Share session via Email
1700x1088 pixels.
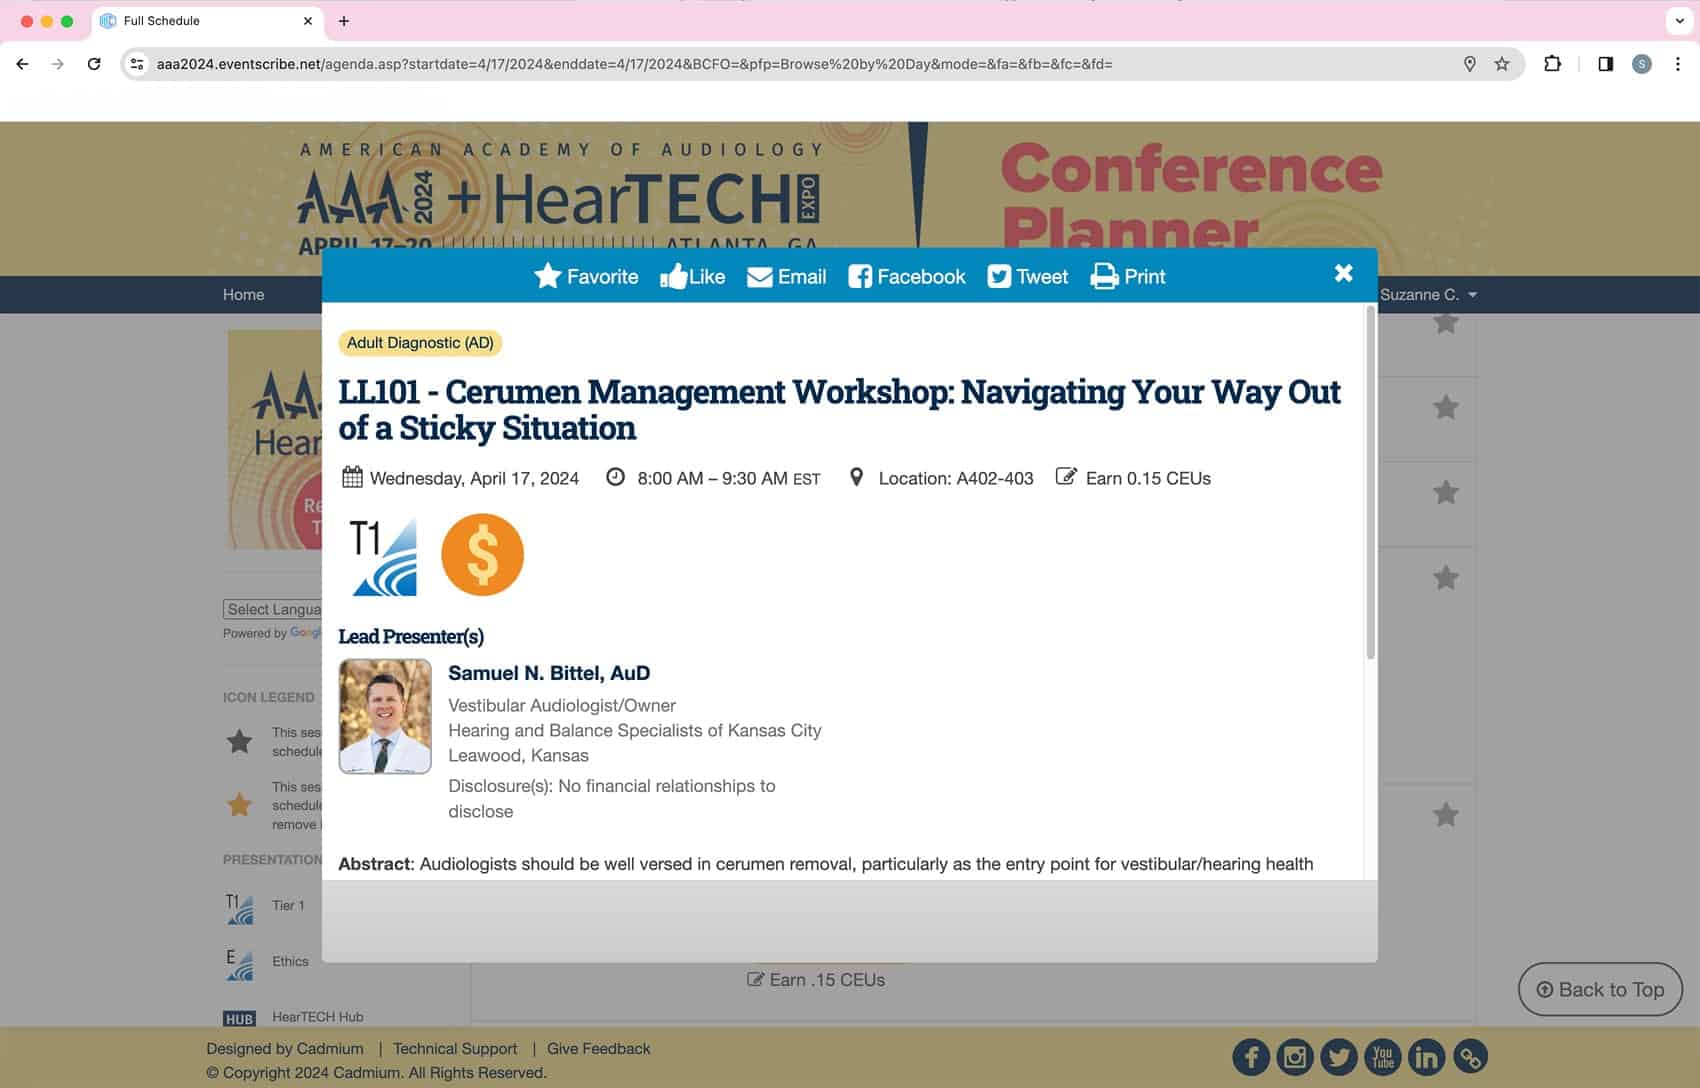click(787, 276)
